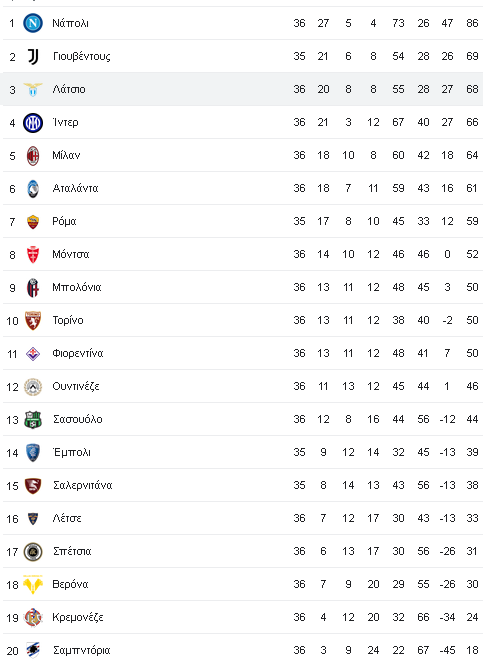Viewport: 483px width, 666px height.
Task: Select the Lazio eagle crest
Action: point(33,89)
